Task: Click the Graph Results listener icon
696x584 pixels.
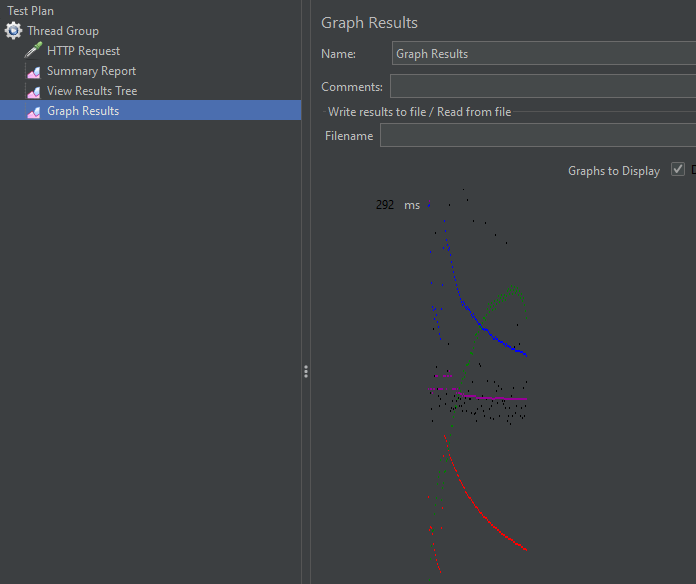Action: (34, 111)
